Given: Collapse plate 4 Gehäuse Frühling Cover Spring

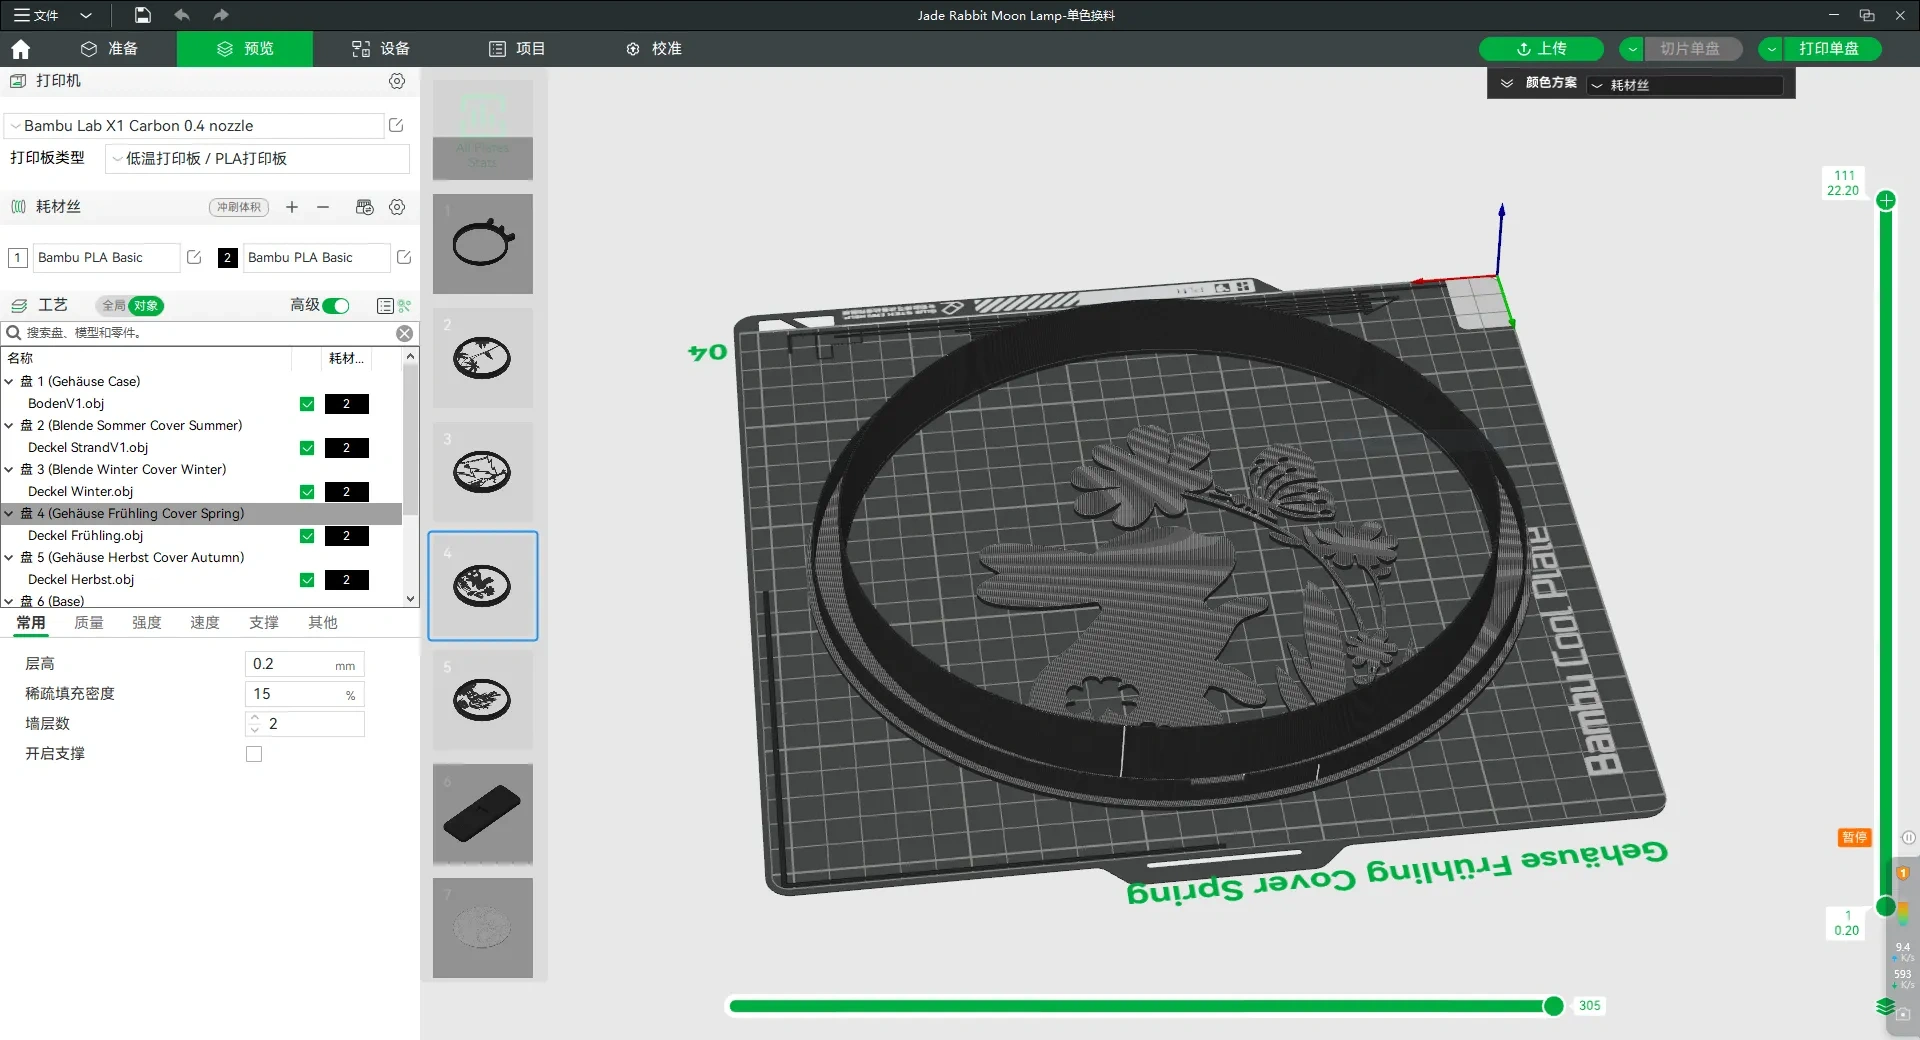Looking at the screenshot, I should pos(9,514).
